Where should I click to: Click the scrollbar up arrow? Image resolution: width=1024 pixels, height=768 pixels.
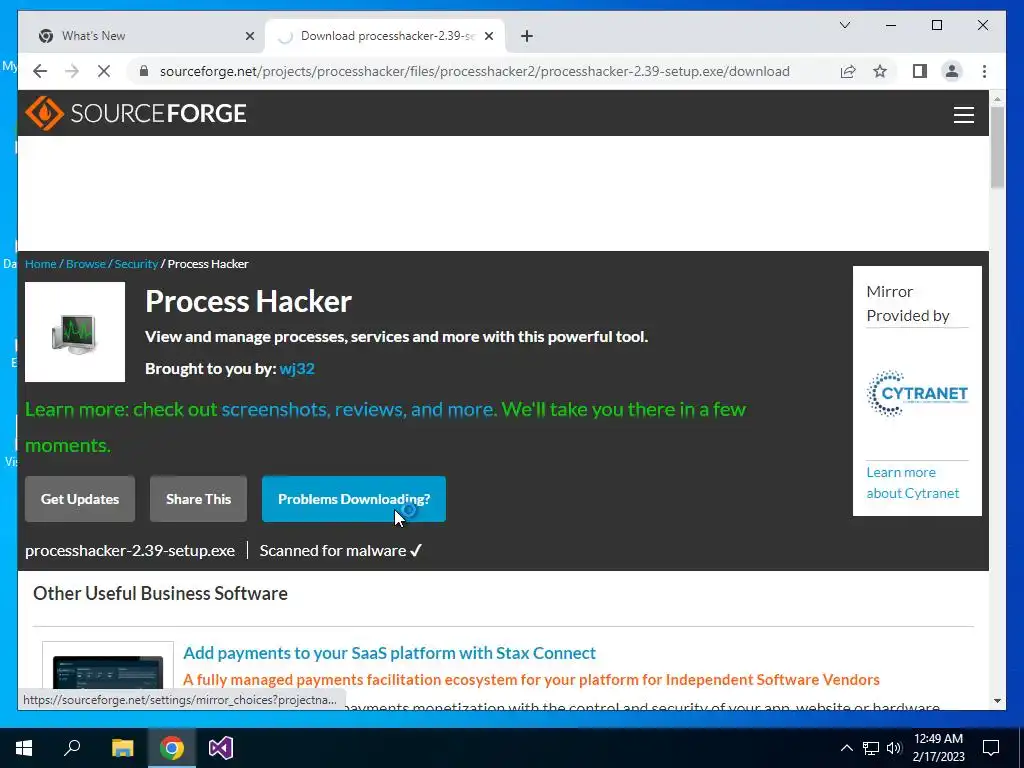[997, 99]
